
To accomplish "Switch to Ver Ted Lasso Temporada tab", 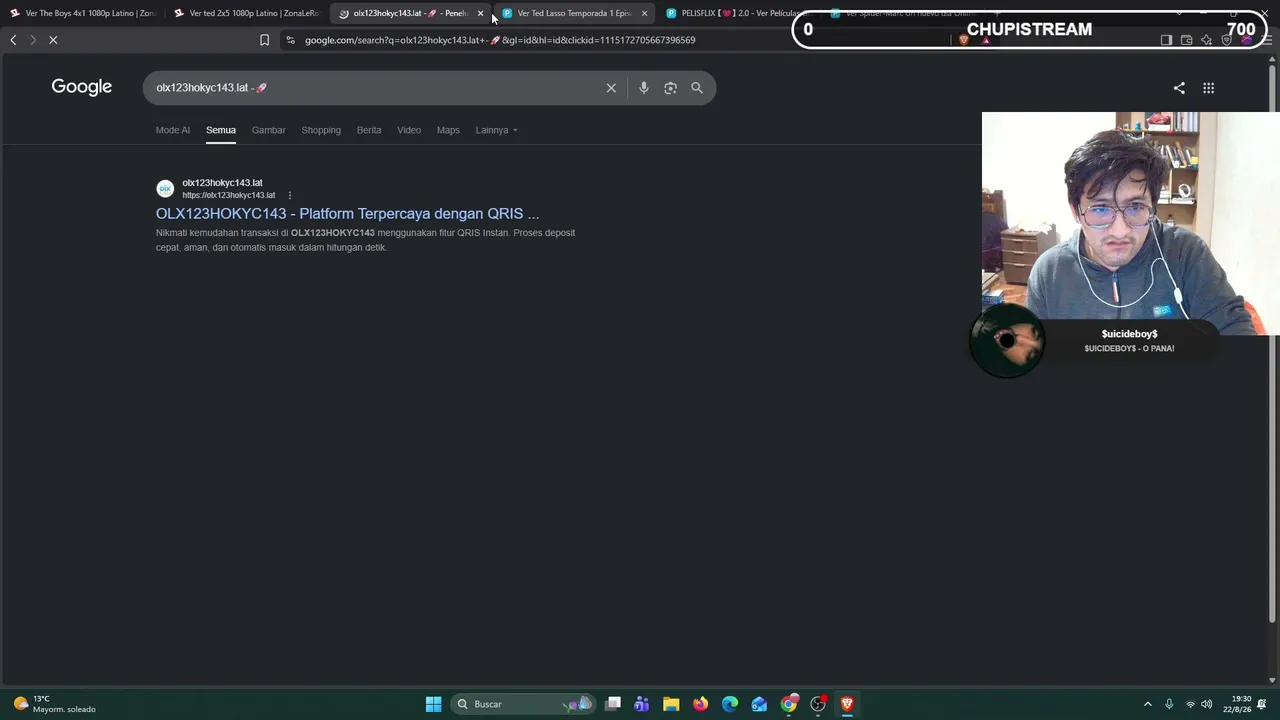I will coord(575,13).
